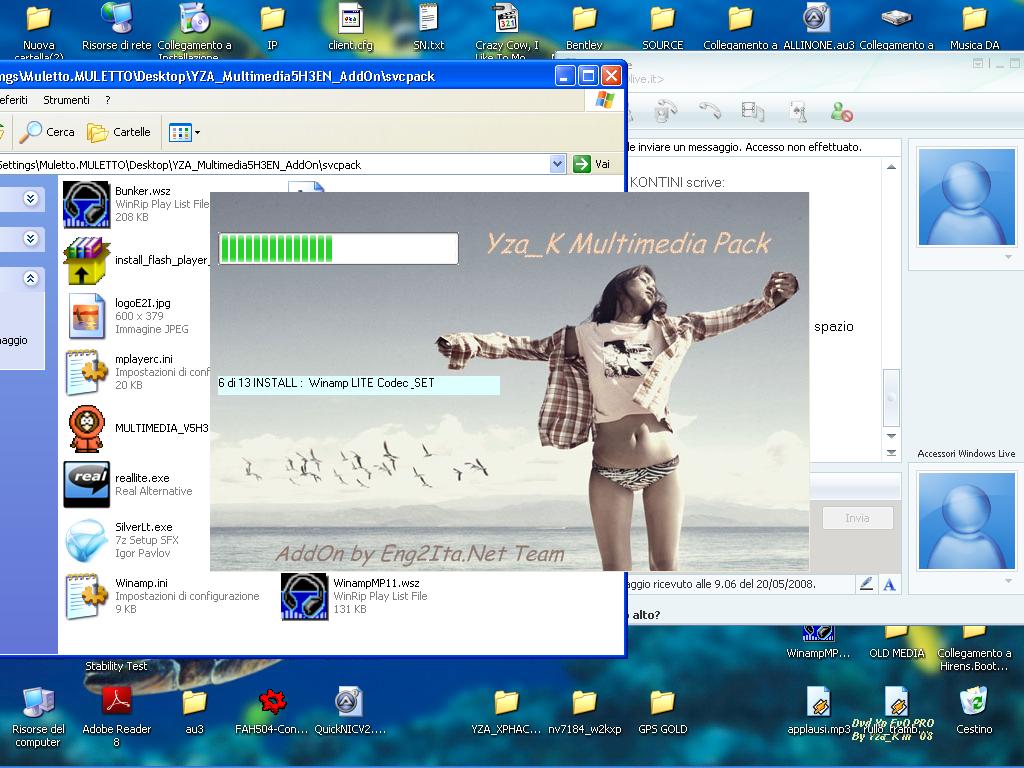This screenshot has height=768, width=1024.
Task: Toggle the Cartelle folders pane
Action: (x=118, y=132)
